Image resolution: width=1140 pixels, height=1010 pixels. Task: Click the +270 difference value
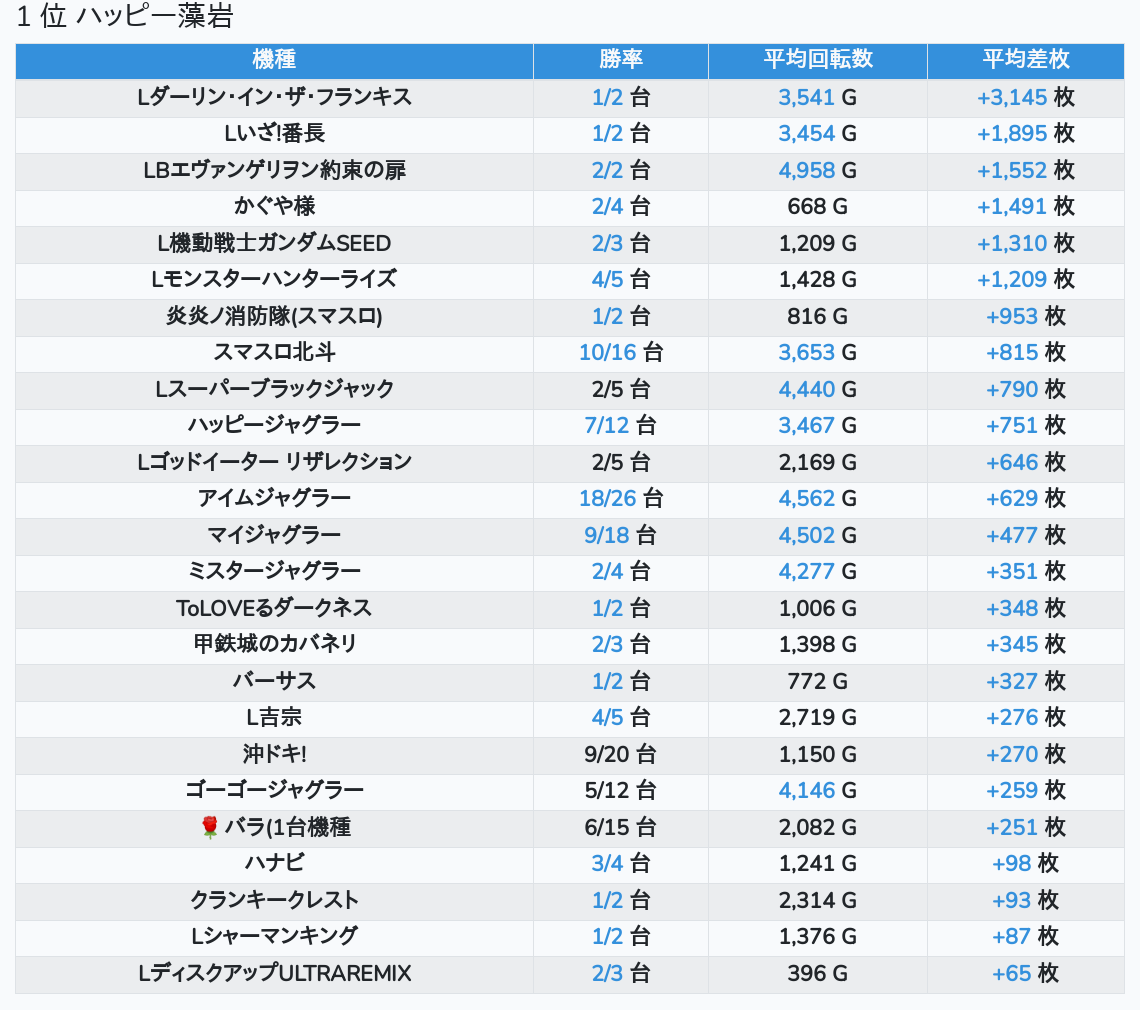pos(1012,755)
